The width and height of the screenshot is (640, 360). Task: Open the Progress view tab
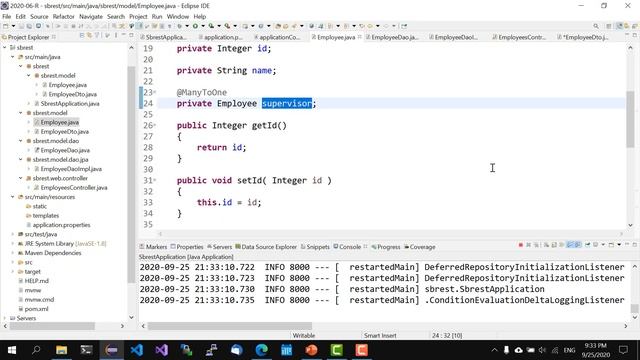coord(386,247)
